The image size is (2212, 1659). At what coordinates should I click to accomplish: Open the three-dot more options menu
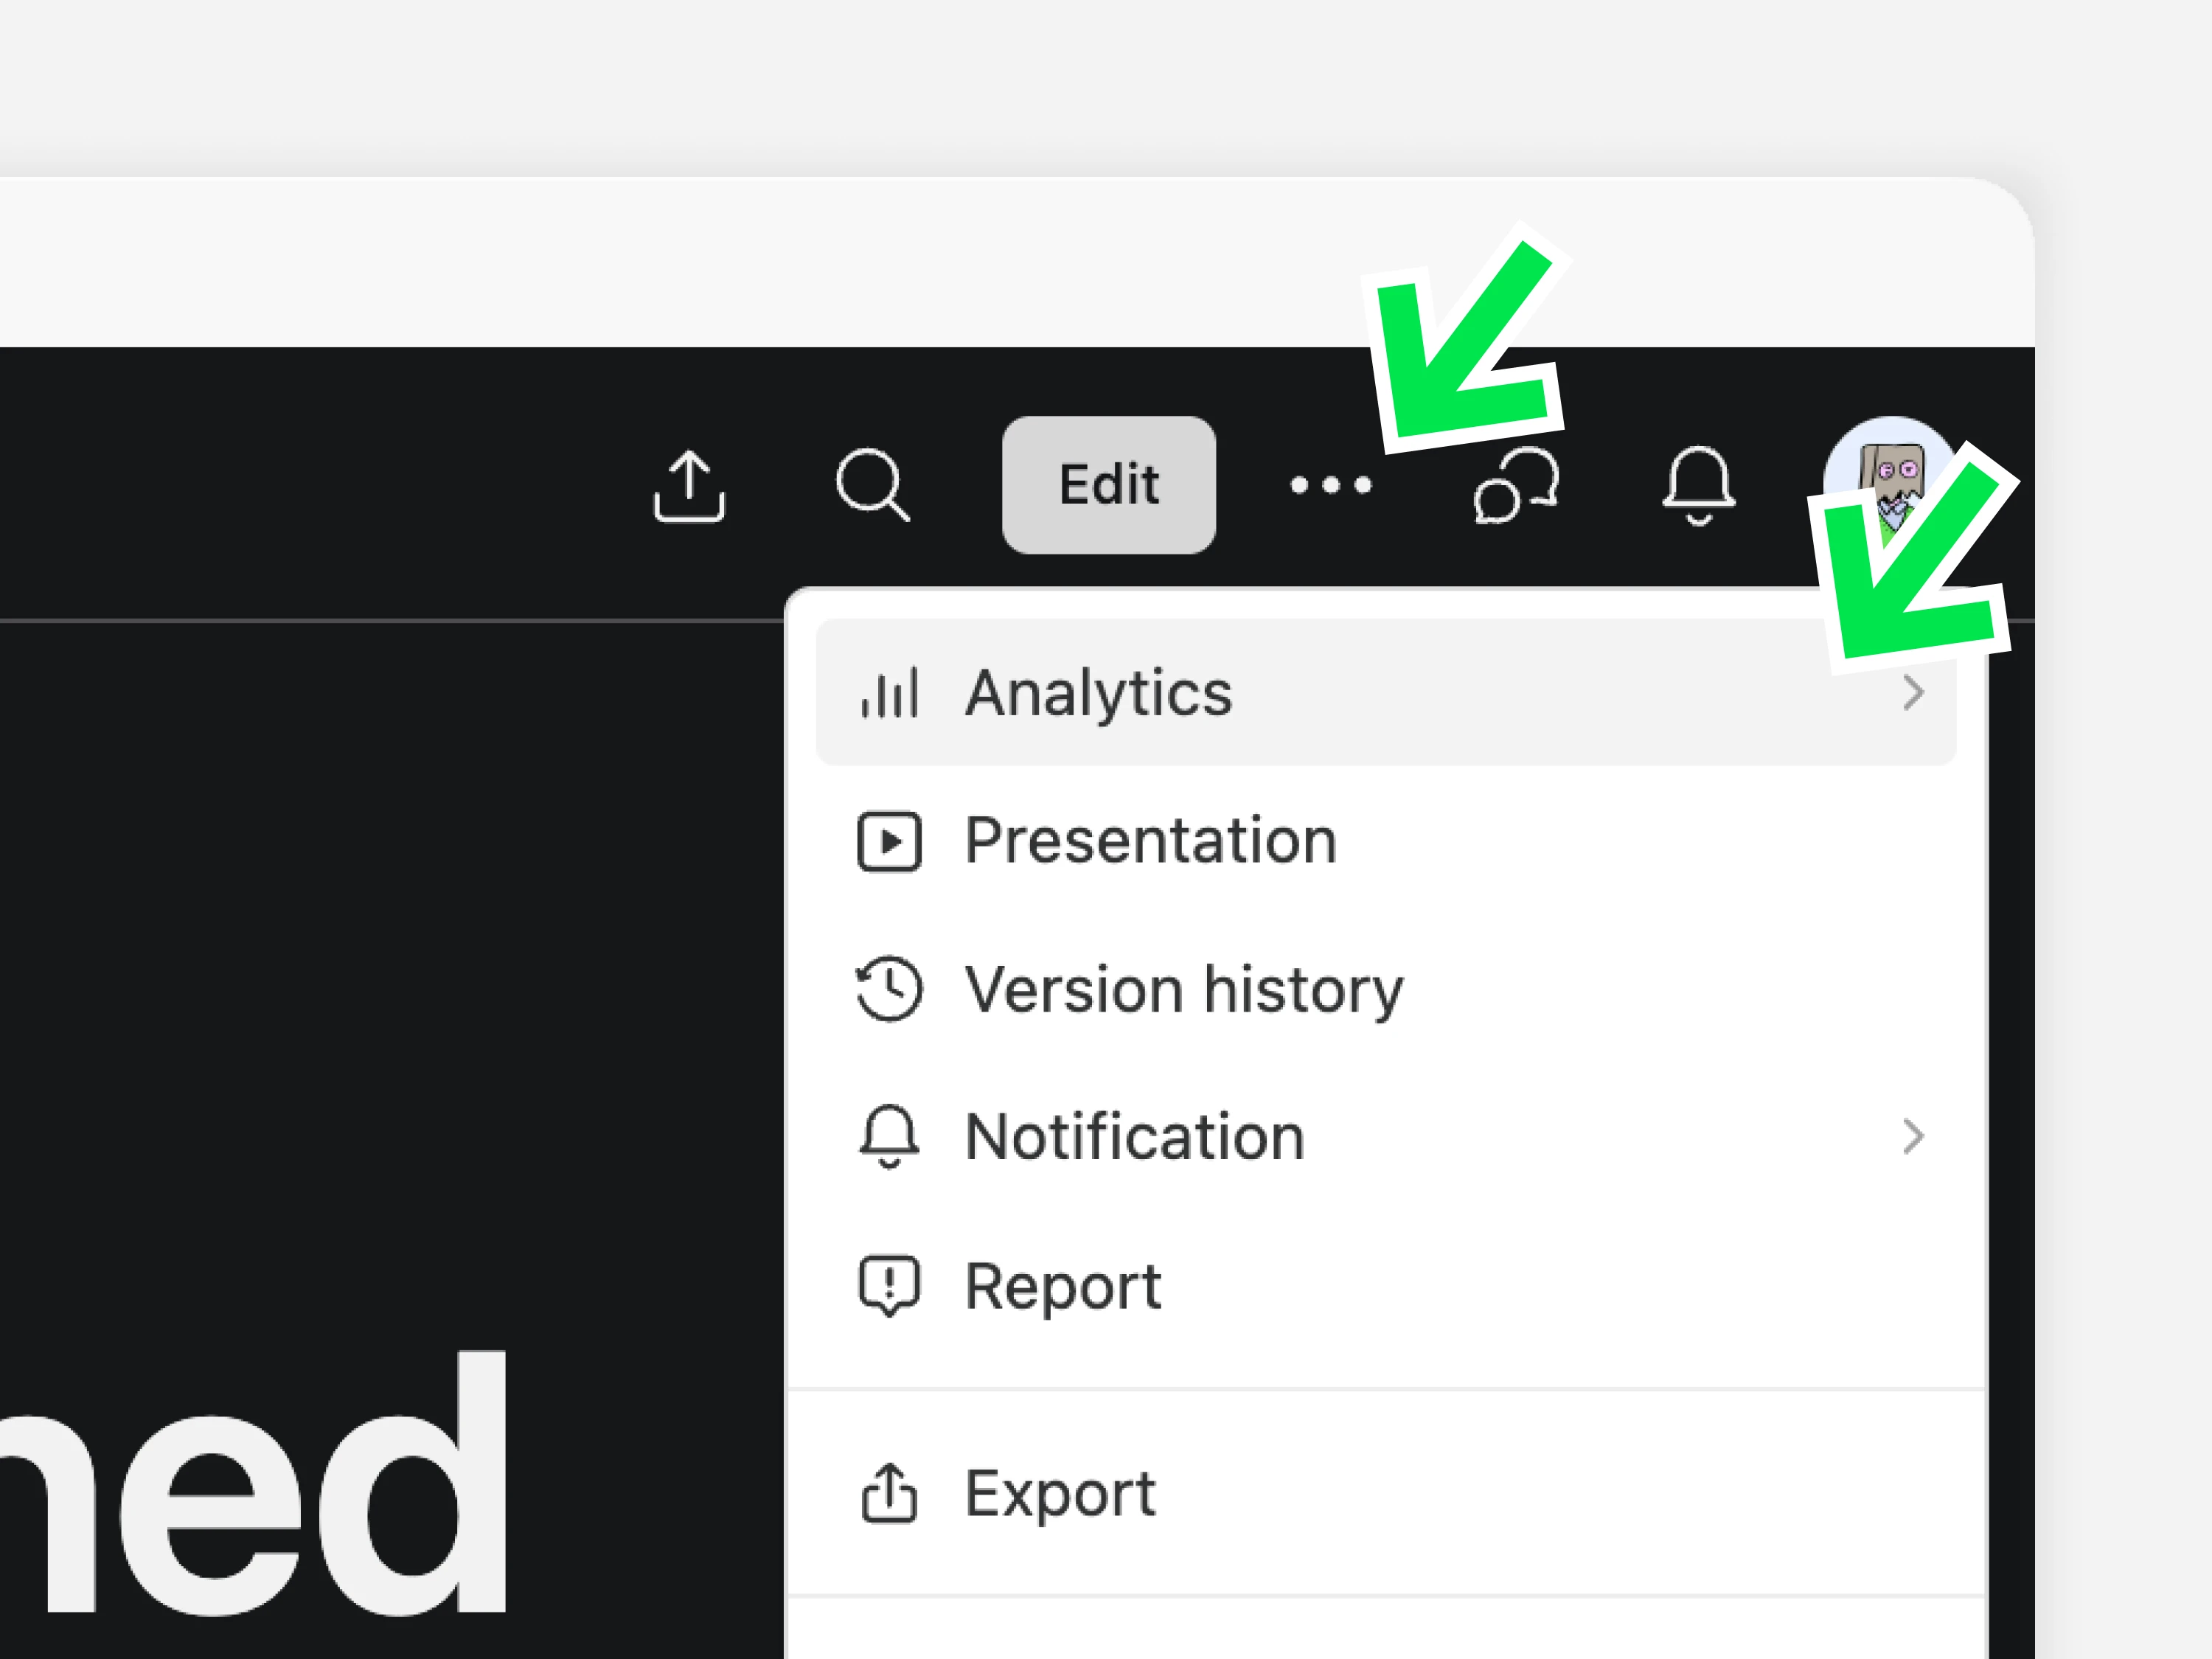point(1331,486)
